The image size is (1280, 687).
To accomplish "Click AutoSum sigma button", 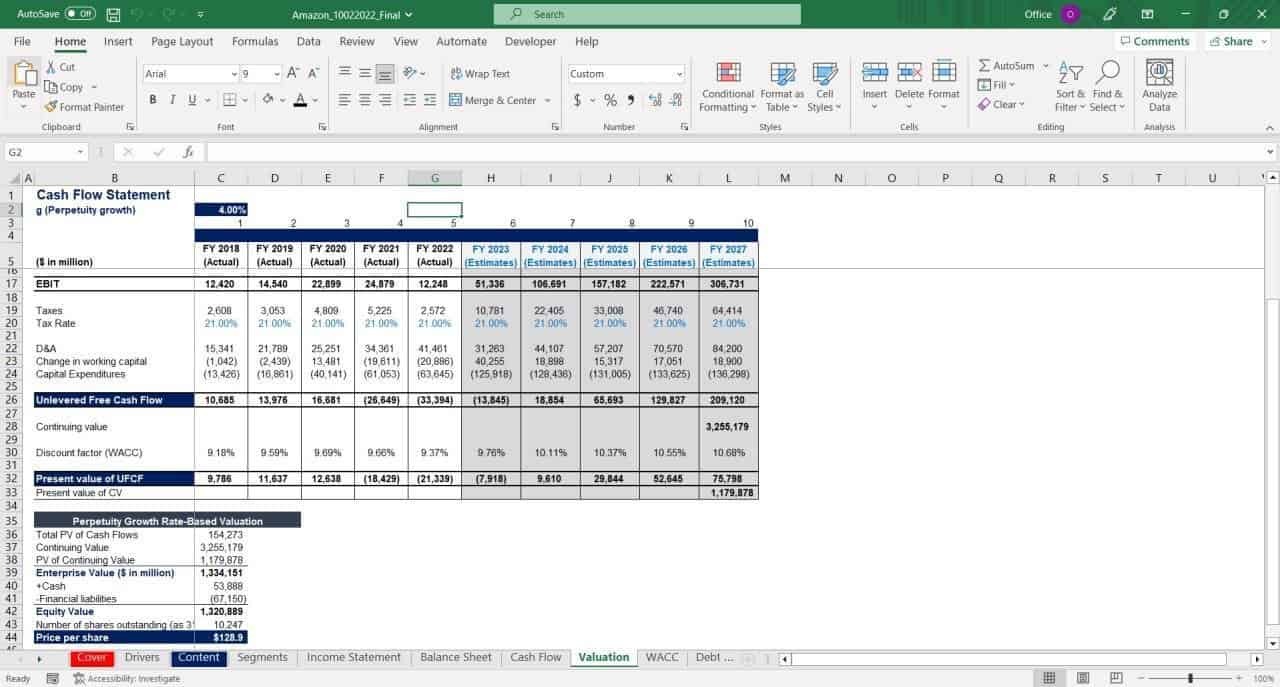I will pyautogui.click(x=1007, y=66).
